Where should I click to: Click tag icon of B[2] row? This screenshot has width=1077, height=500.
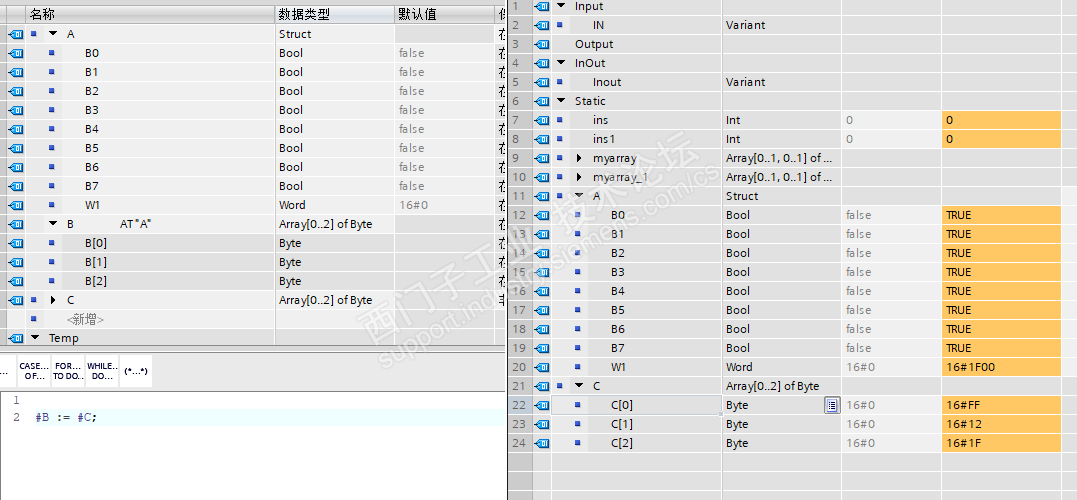pos(16,281)
